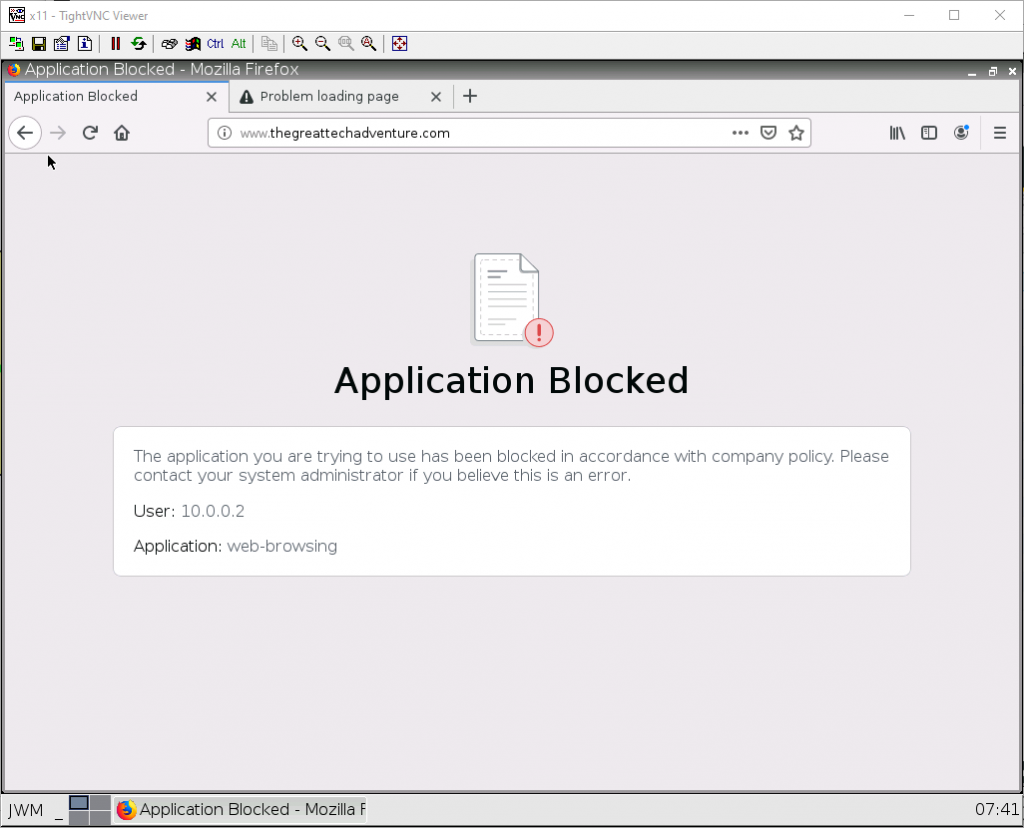Screen dimensions: 1024x828
Task: Click the tracking protection shield icon
Action: point(768,132)
